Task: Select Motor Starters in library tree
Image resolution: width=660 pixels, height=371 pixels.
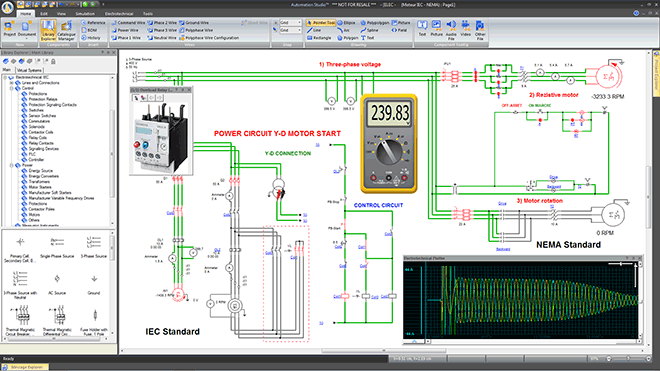Action: click(x=40, y=187)
